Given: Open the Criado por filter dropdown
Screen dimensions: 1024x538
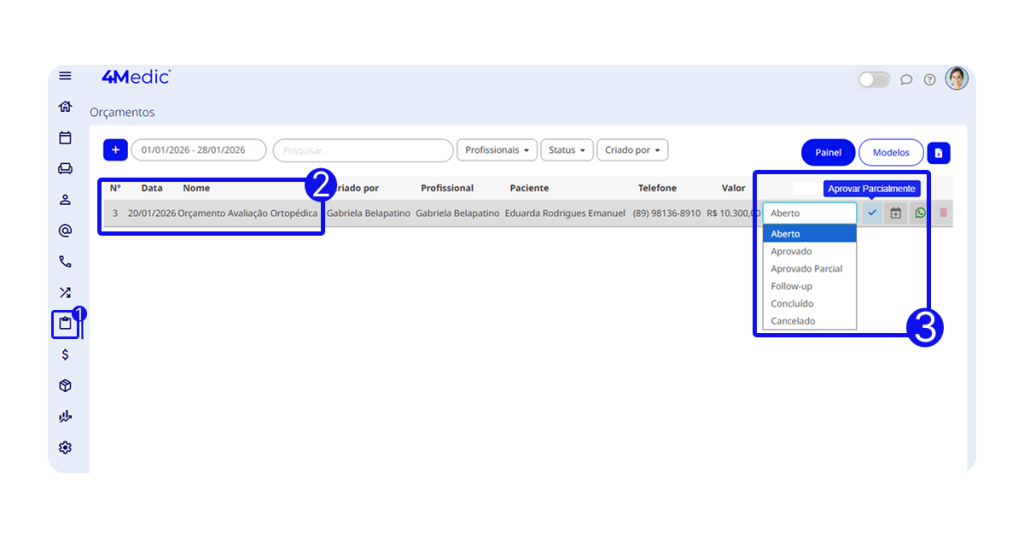Looking at the screenshot, I should pos(633,150).
